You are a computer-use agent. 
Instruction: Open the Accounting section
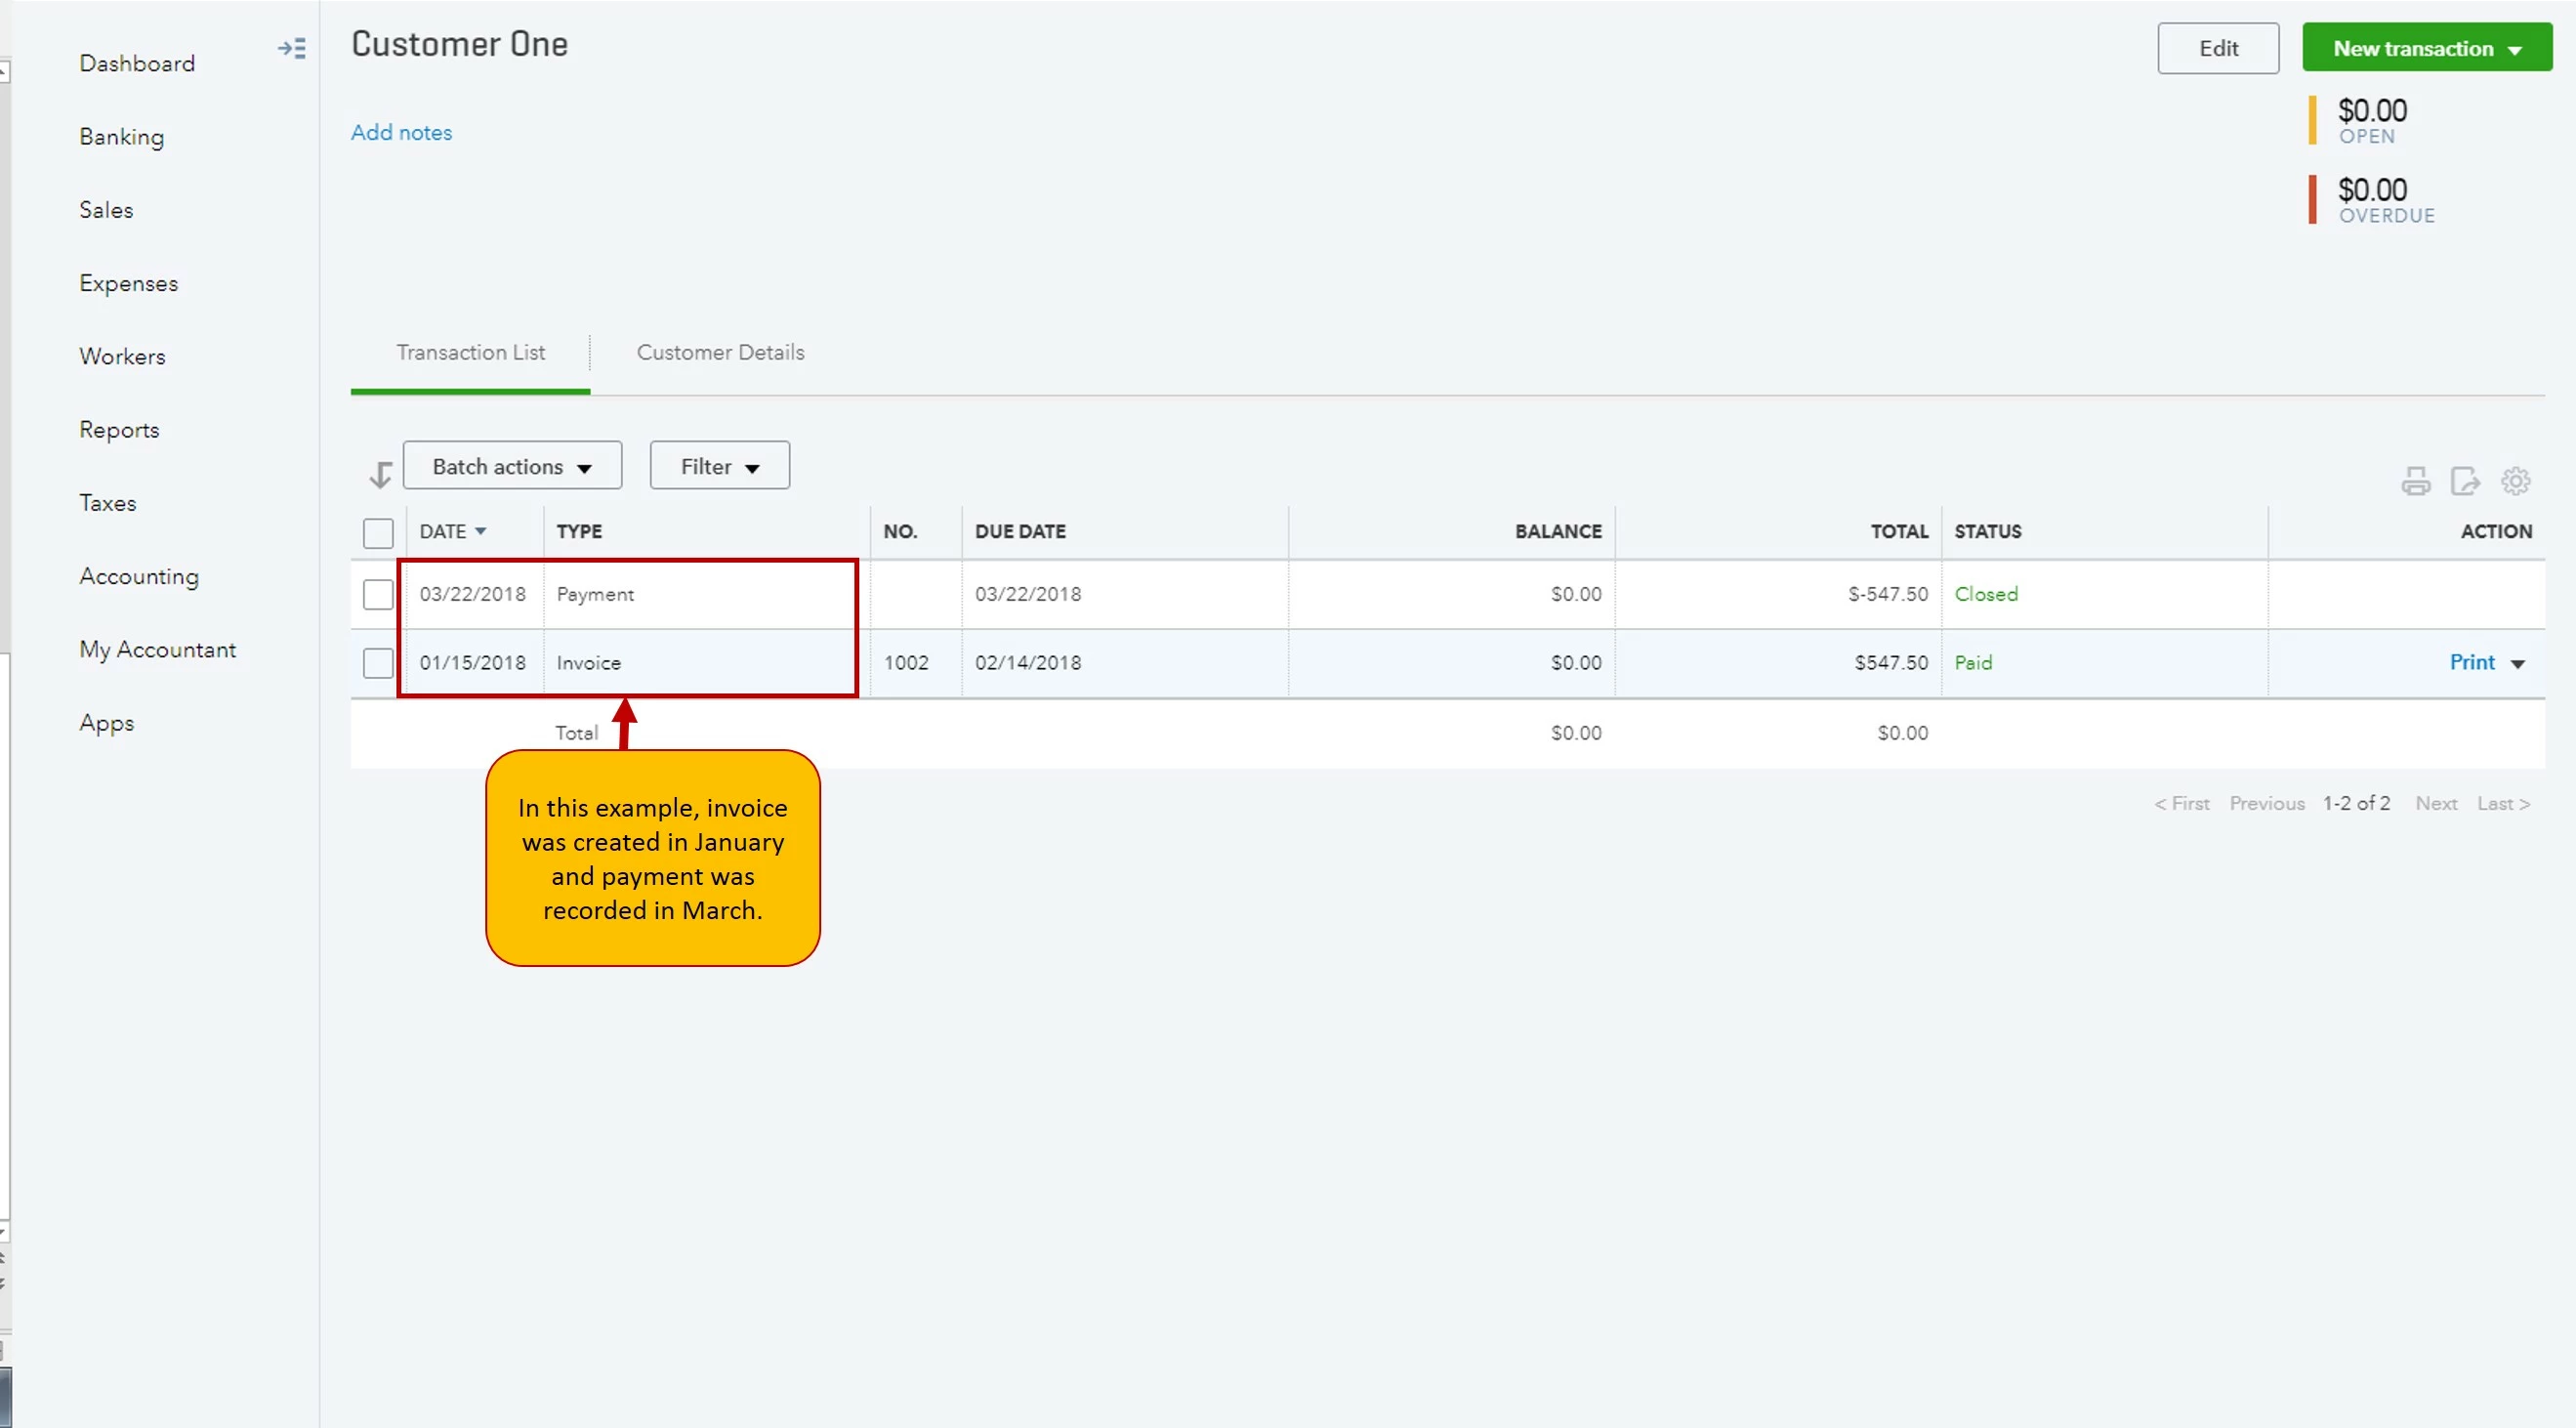tap(139, 577)
